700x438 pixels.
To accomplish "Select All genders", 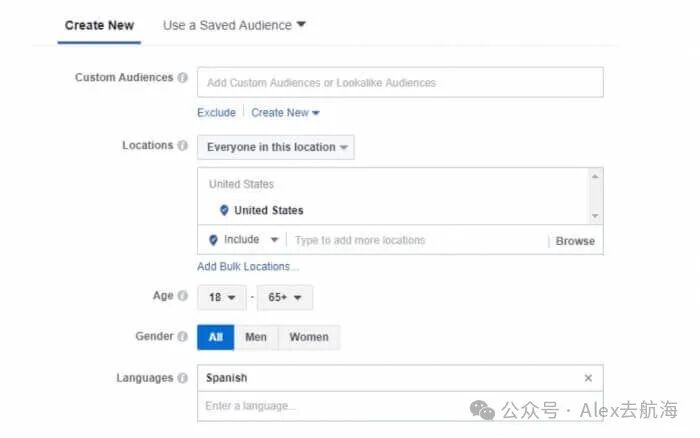I will tap(216, 337).
